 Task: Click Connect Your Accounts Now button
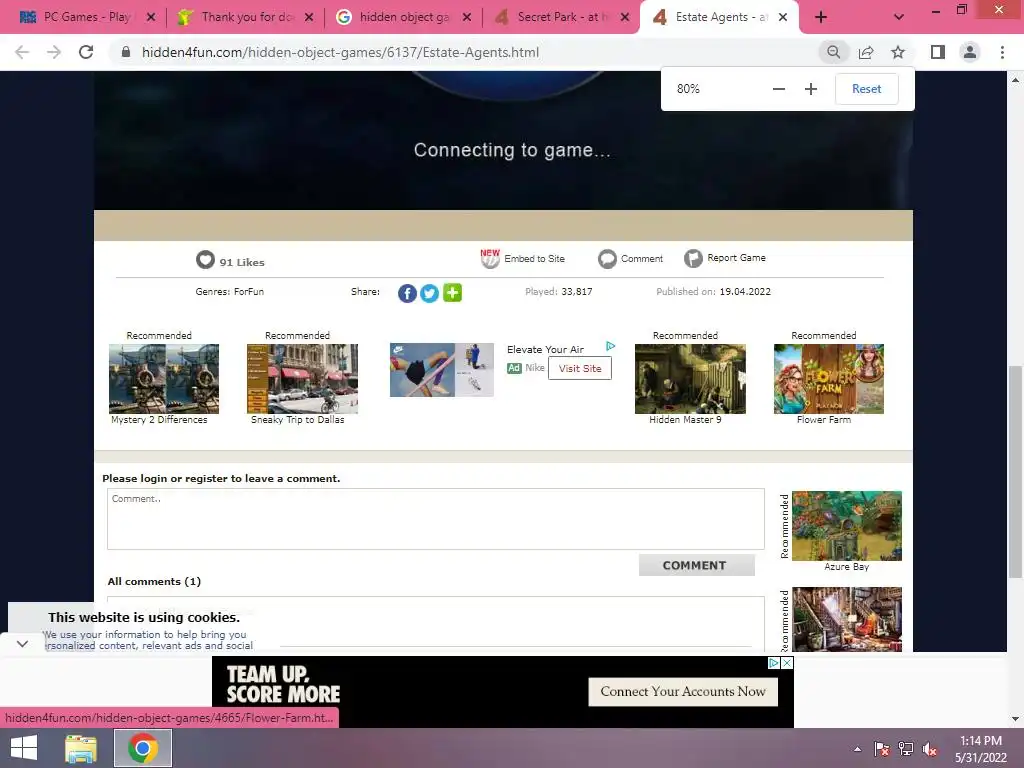coord(682,692)
